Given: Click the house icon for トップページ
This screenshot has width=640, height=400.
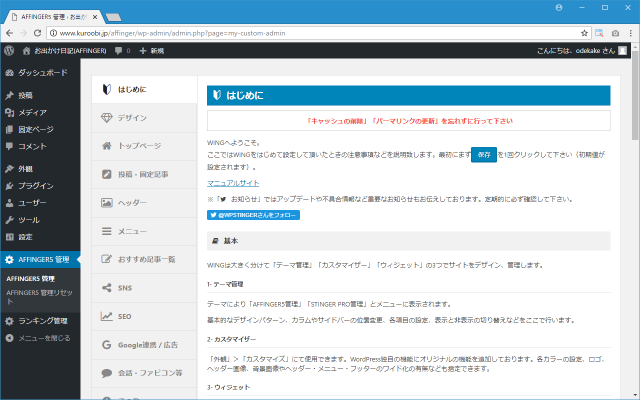Looking at the screenshot, I should (107, 146).
